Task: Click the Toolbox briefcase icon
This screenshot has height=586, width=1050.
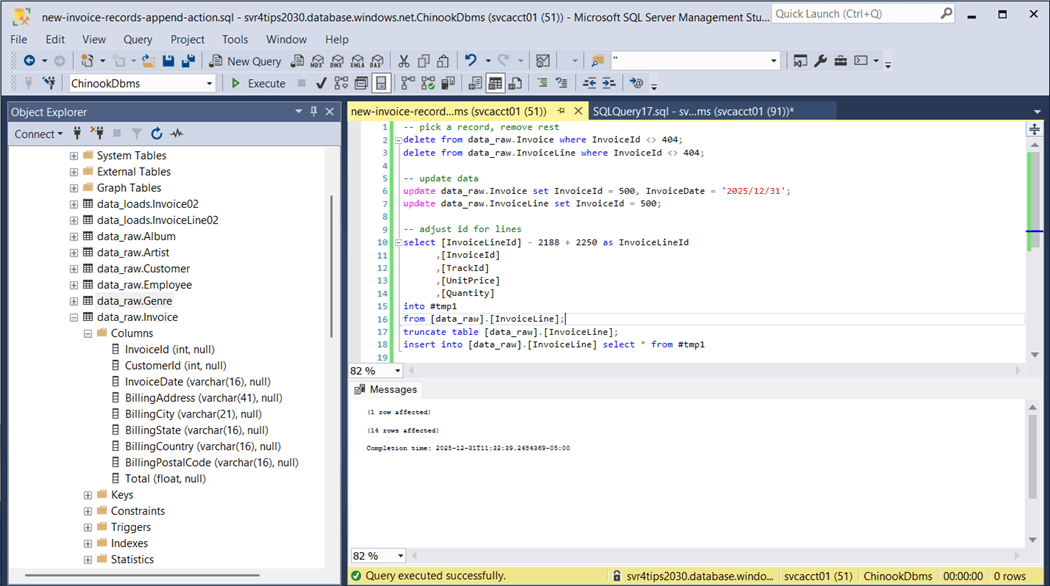Action: [840, 61]
